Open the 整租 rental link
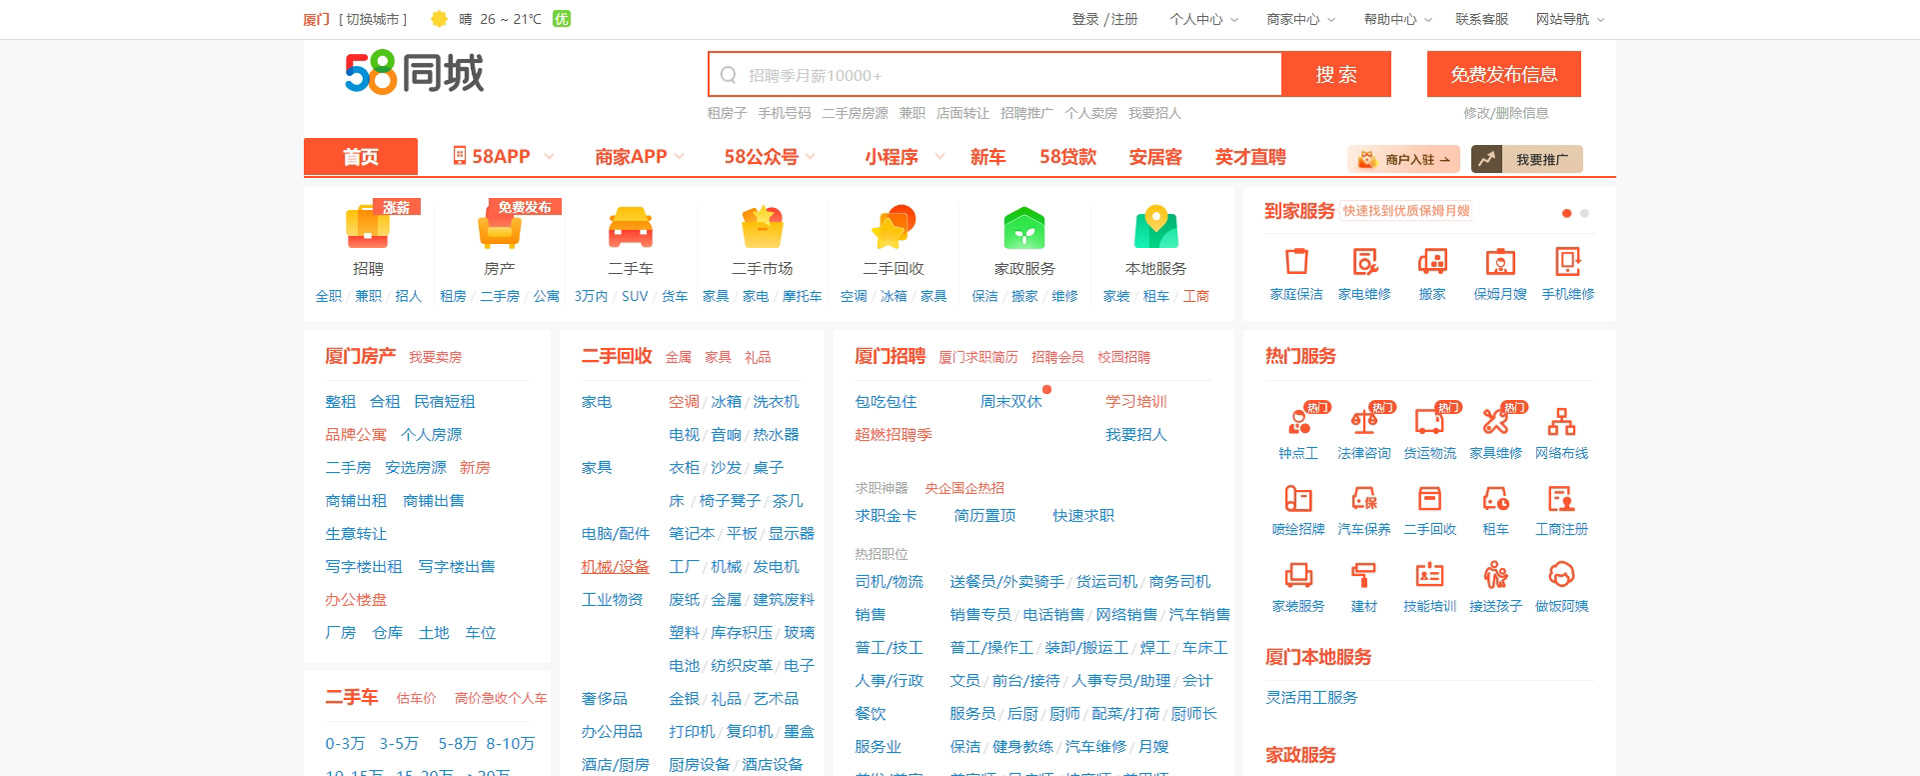This screenshot has height=776, width=1920. pyautogui.click(x=340, y=401)
